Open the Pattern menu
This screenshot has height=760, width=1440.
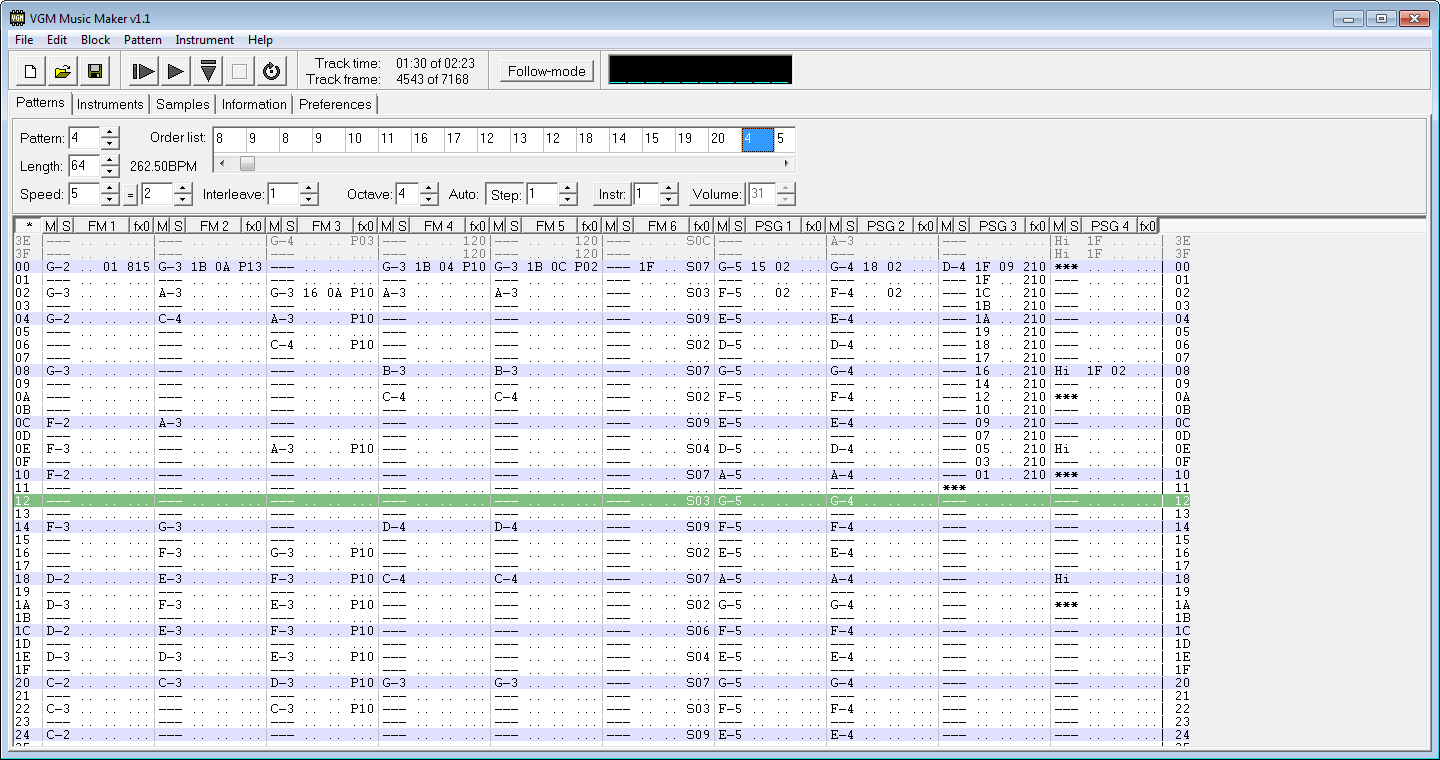coord(142,40)
